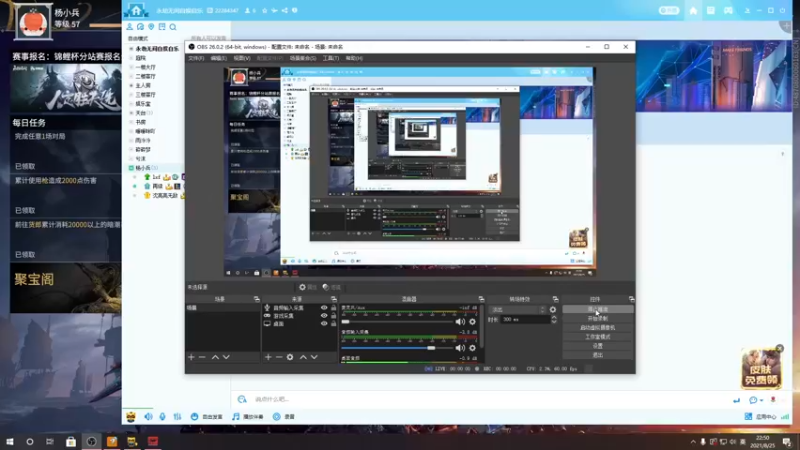Expand the top root channel in the channel tree
Screen dimensions: 800x450
[131, 48]
